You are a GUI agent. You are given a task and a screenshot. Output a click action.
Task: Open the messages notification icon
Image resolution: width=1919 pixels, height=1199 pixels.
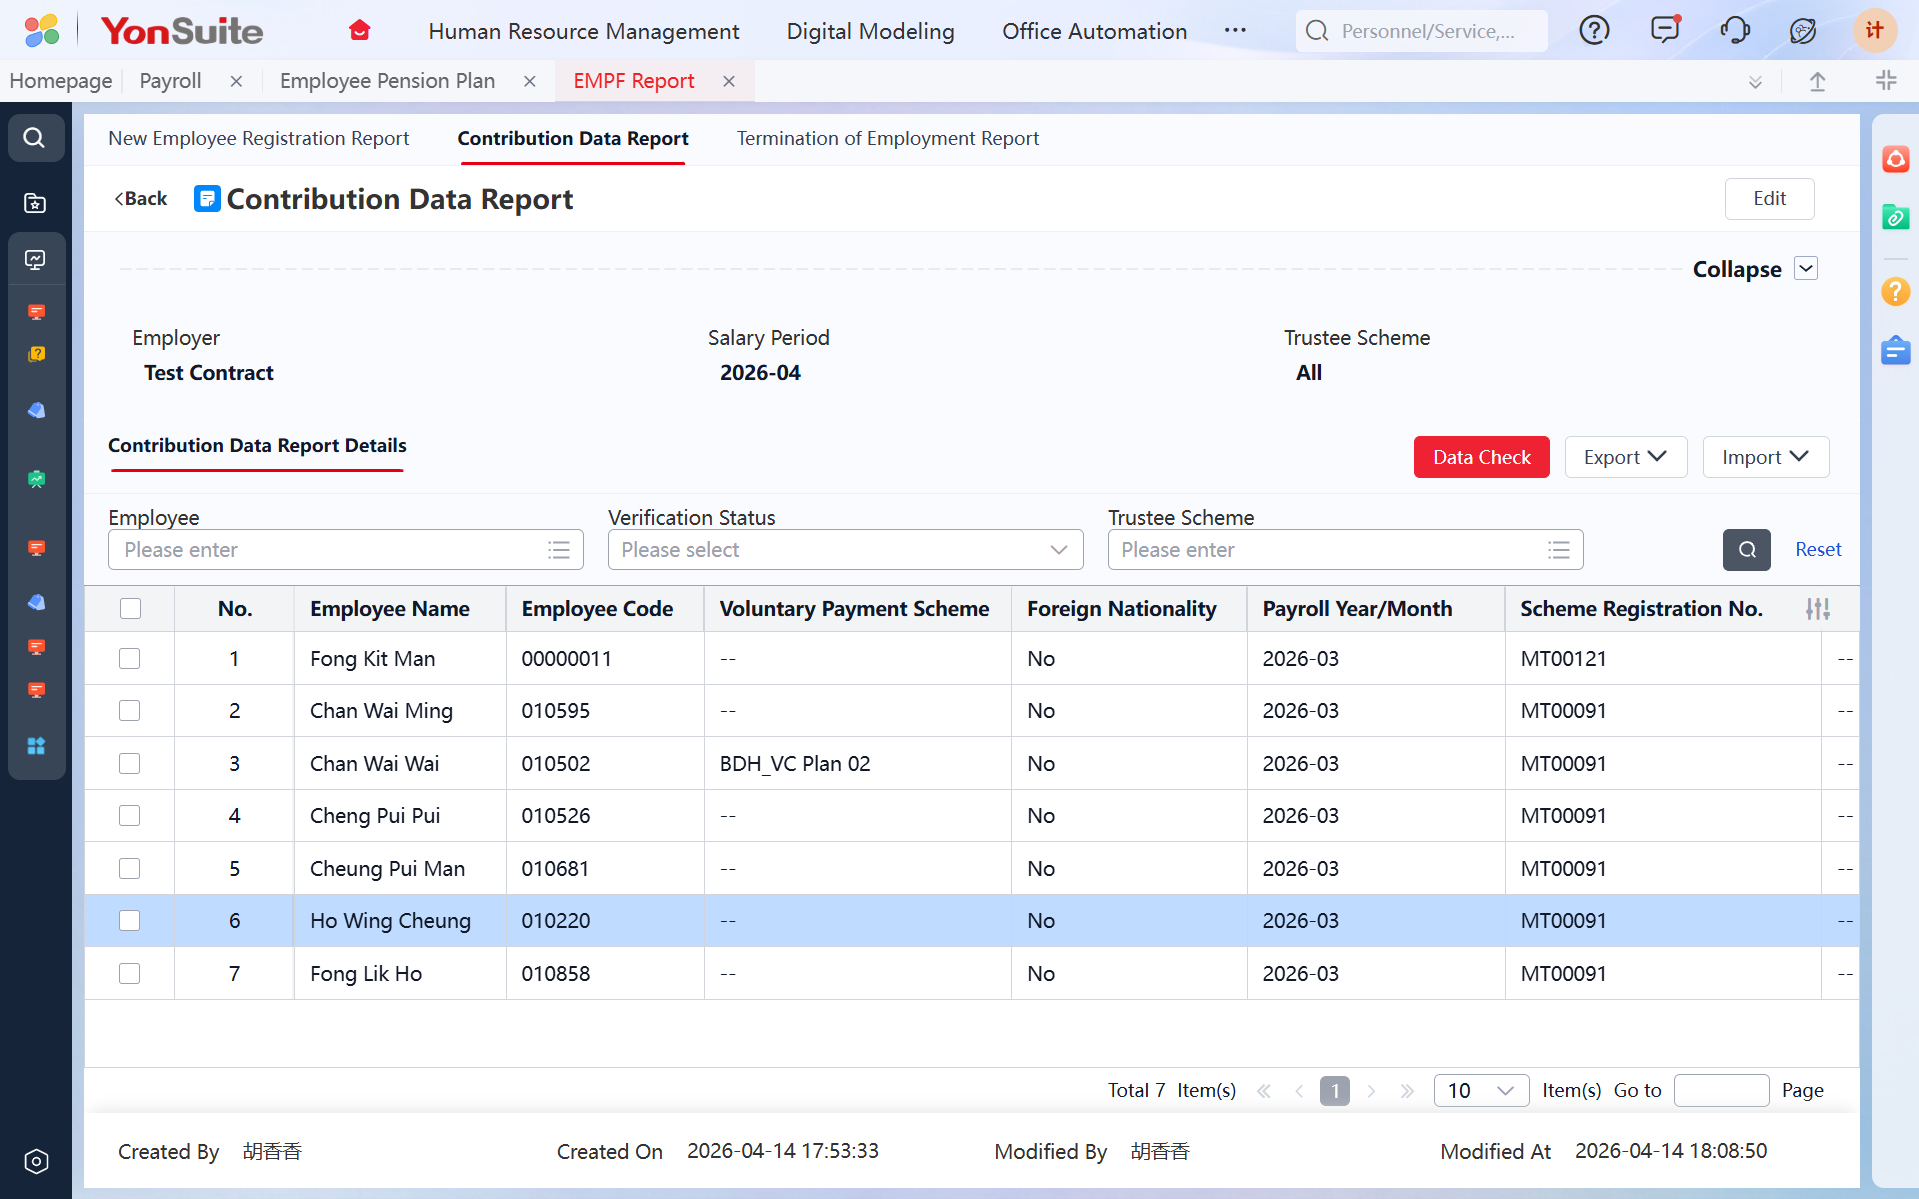1664,31
